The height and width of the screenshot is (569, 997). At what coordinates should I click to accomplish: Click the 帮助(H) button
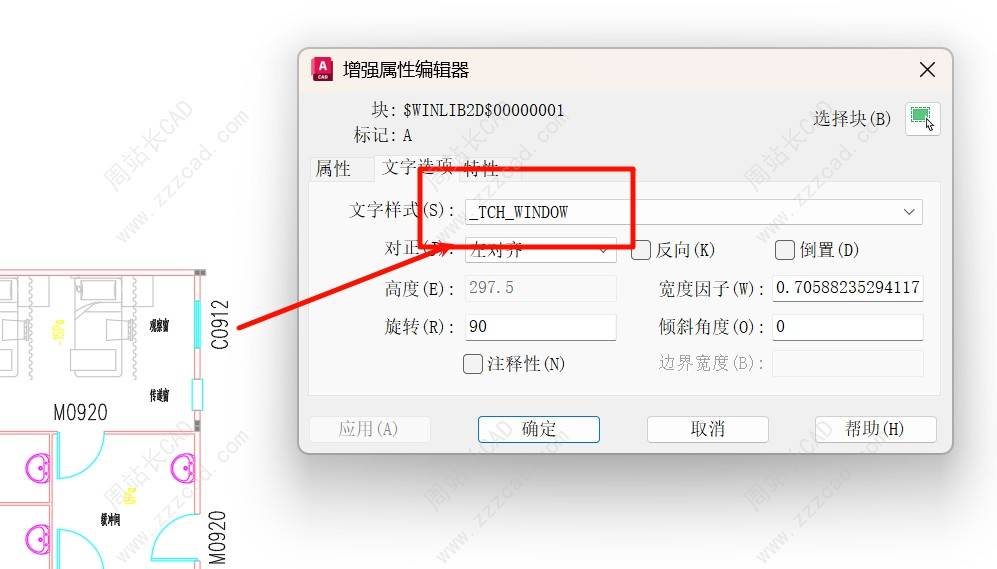(x=876, y=429)
